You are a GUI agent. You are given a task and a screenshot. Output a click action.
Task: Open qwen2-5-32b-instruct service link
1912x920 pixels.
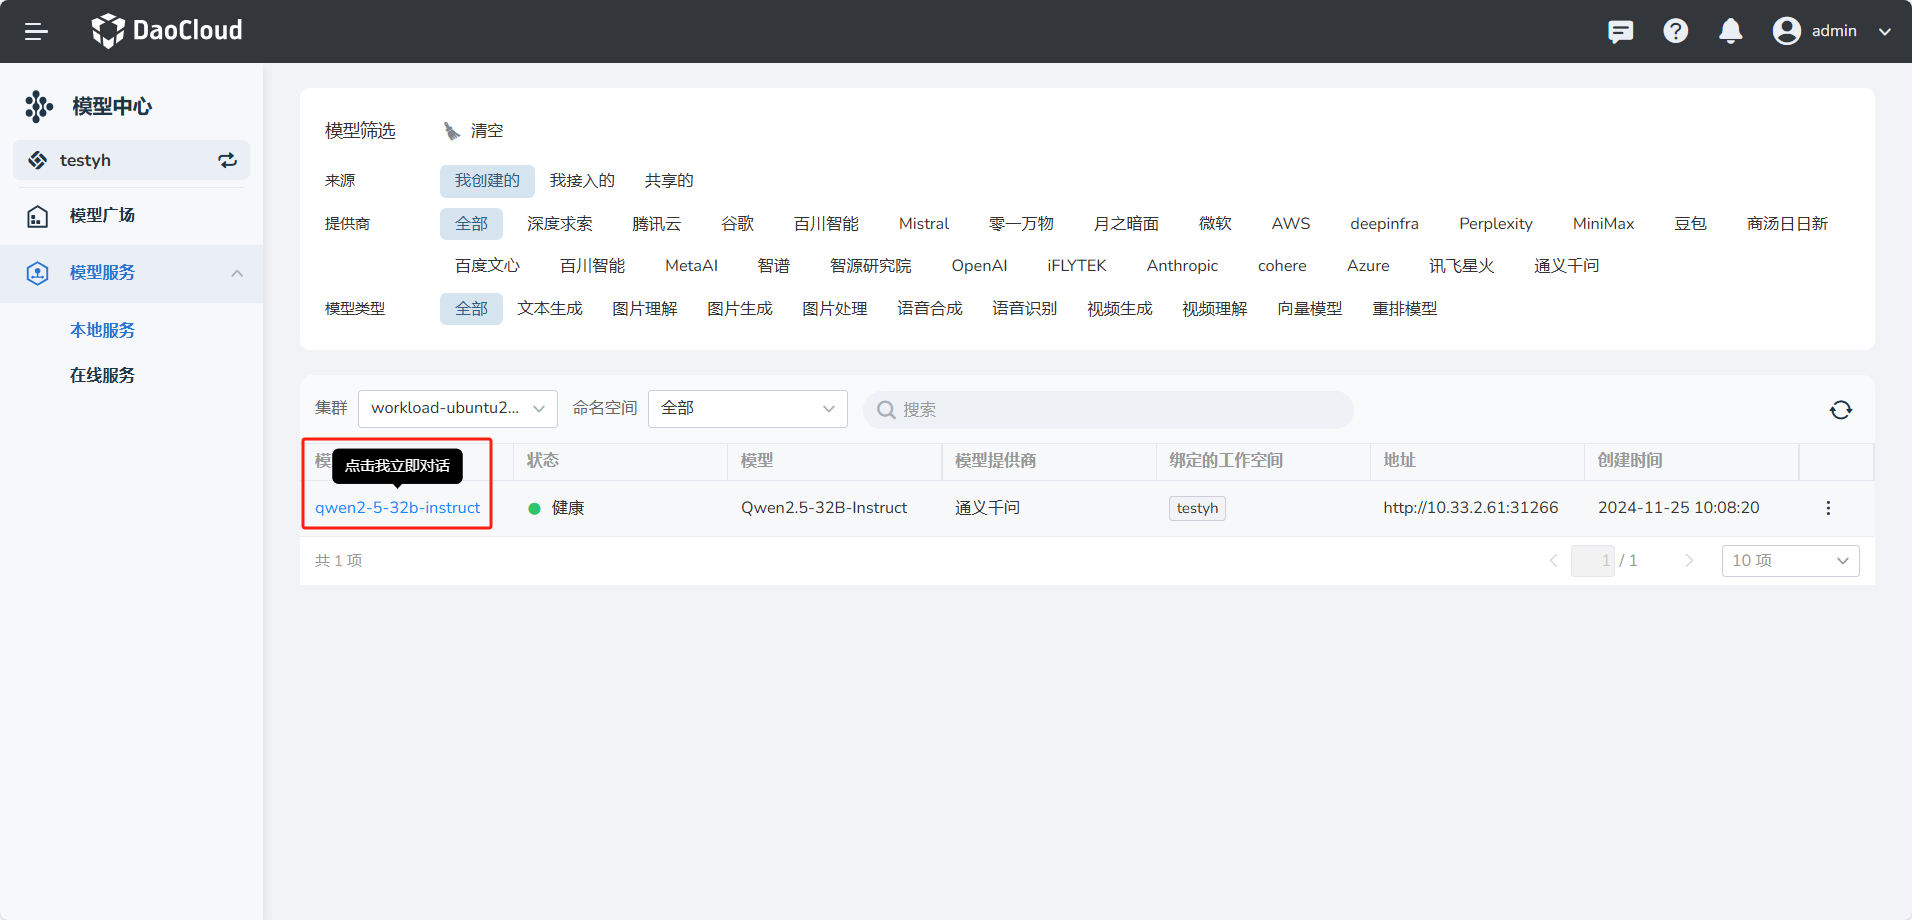tap(398, 508)
